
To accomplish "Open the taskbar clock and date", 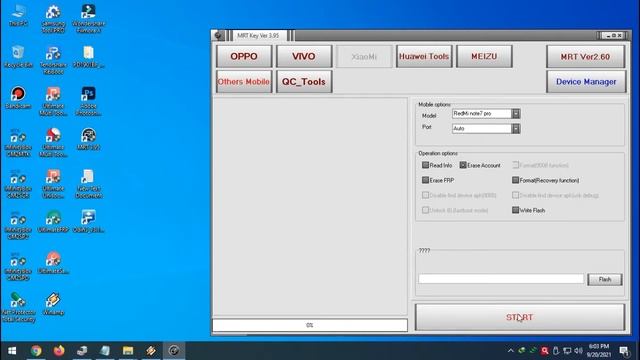I will coord(598,351).
